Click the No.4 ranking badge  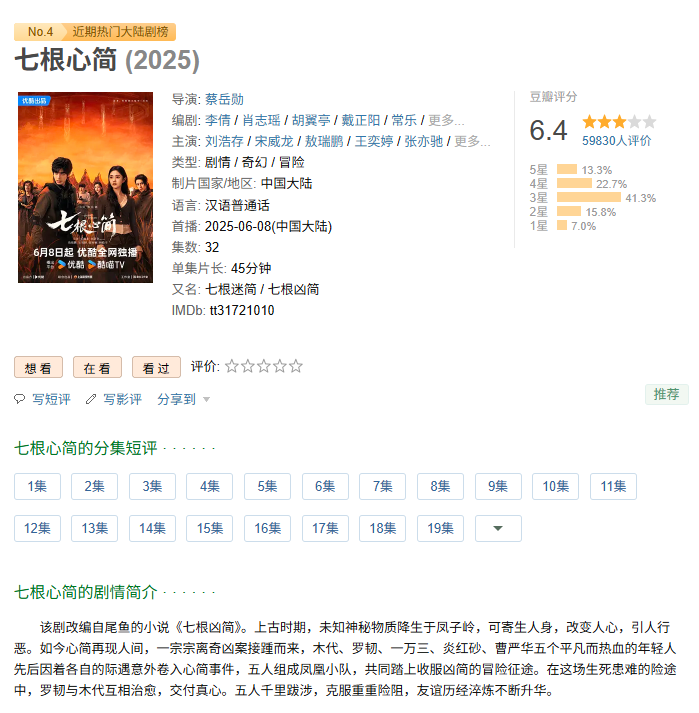40,32
